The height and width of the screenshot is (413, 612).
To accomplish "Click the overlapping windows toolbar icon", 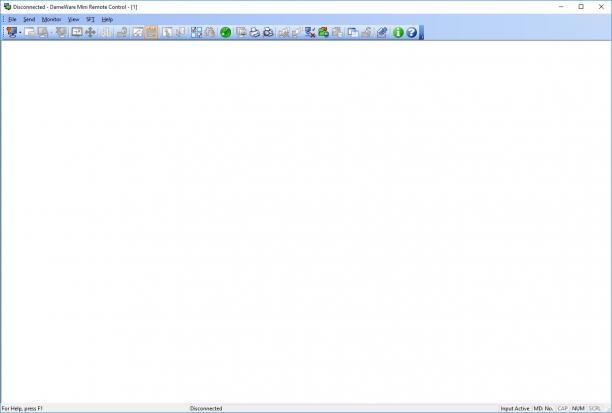I will (352, 32).
